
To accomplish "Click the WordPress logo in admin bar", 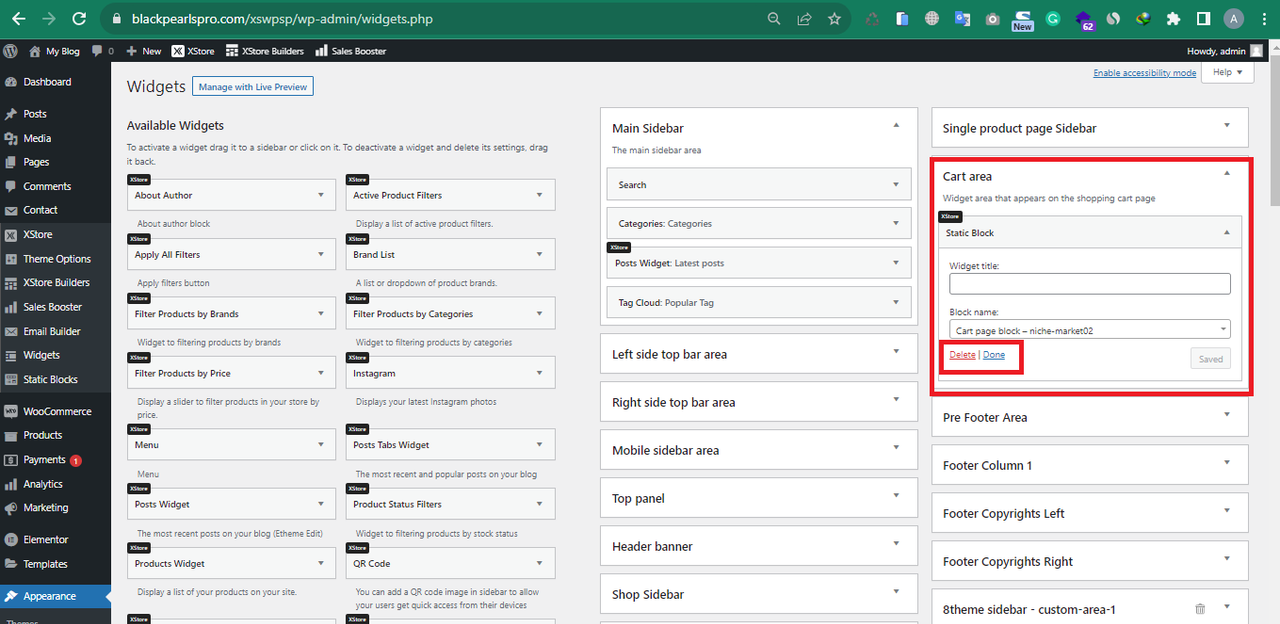I will 10,51.
